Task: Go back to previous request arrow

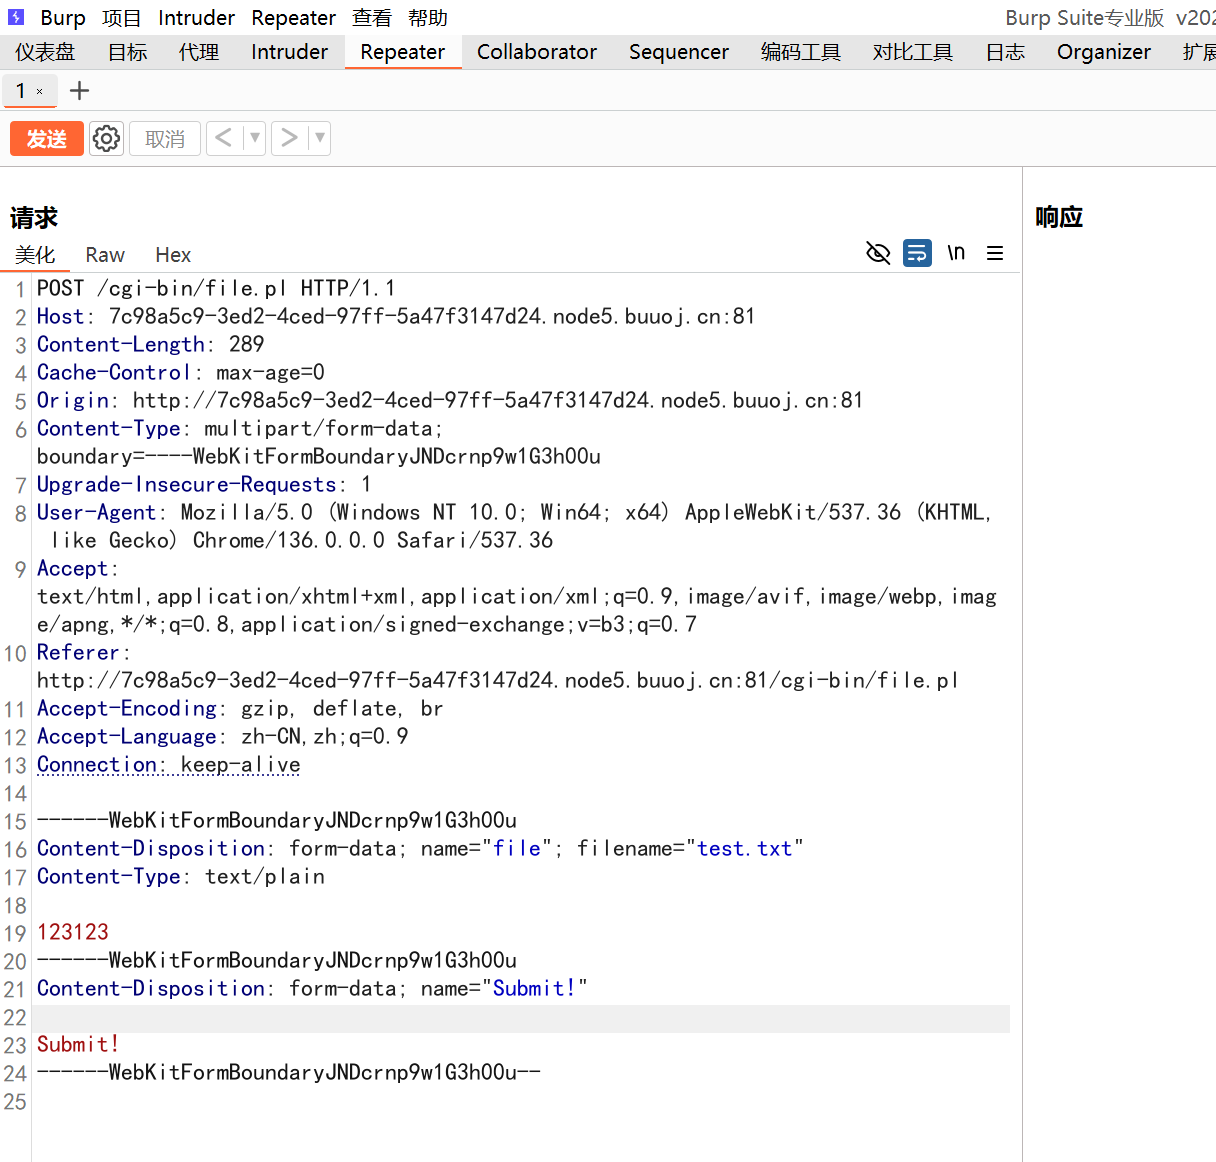Action: 224,138
